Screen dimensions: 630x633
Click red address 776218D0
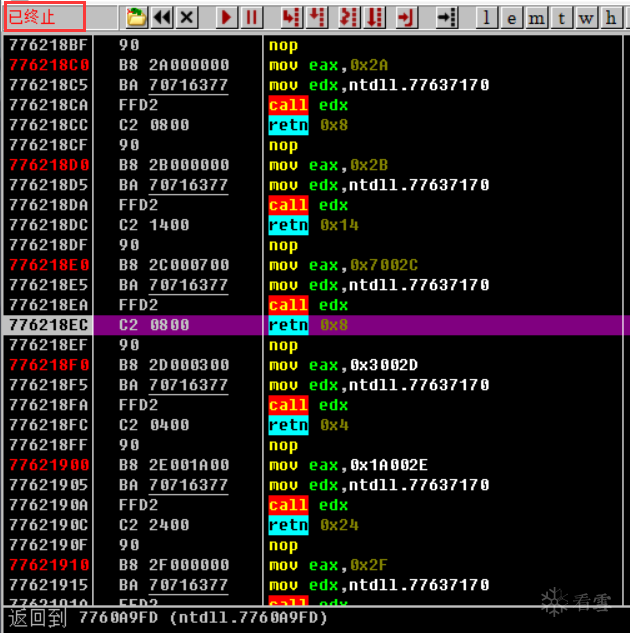49,165
